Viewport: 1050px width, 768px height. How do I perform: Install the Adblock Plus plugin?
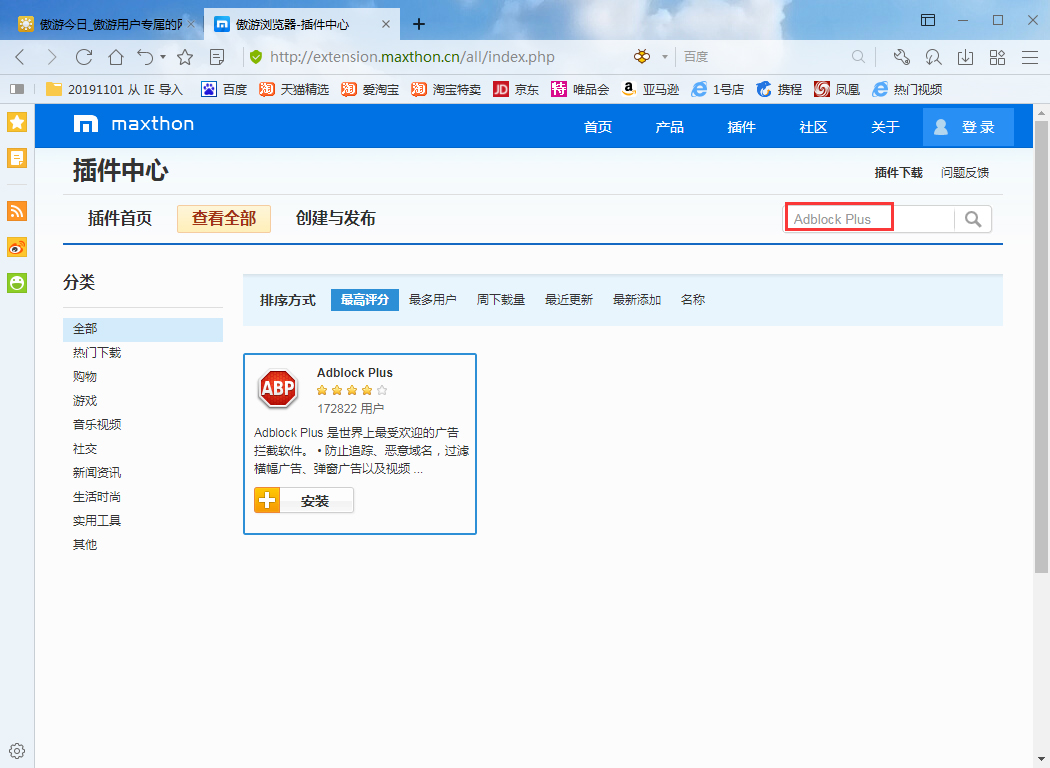coord(303,500)
